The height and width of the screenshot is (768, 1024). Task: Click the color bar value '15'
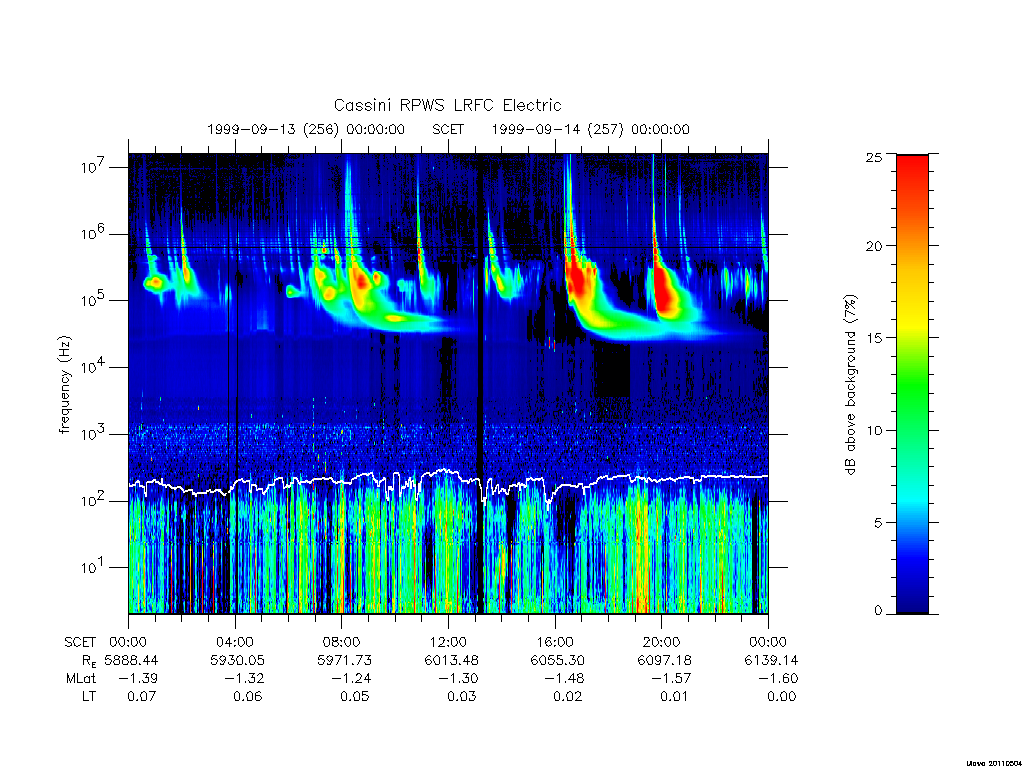pos(874,338)
